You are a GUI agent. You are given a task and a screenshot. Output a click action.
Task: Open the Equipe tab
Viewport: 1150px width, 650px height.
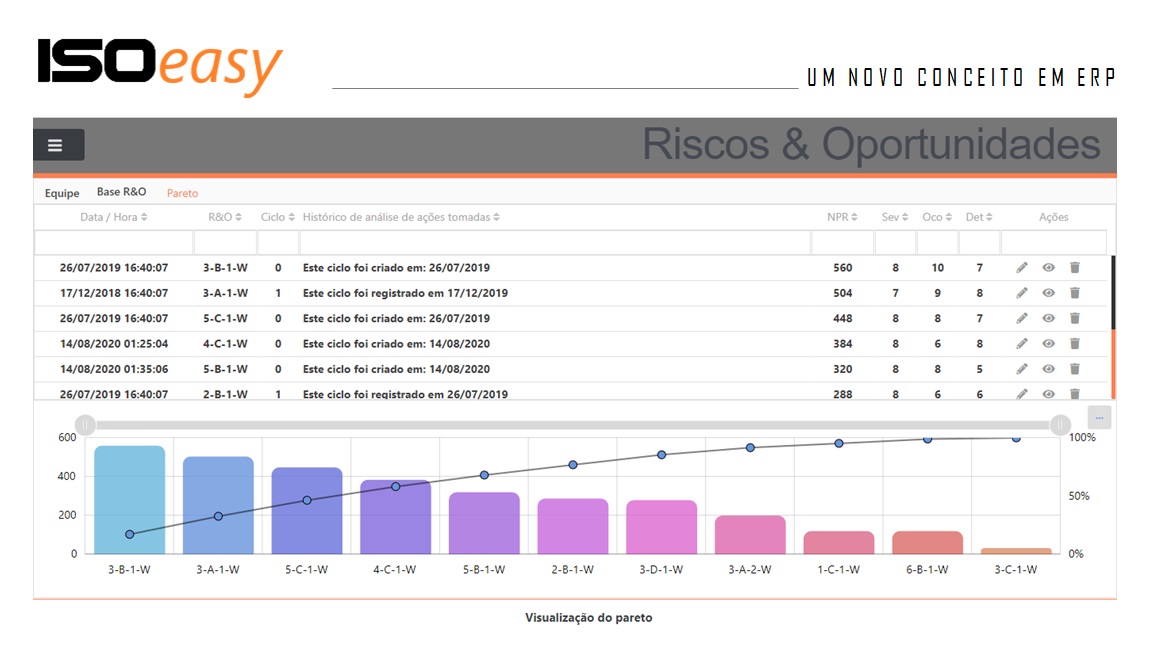click(62, 193)
